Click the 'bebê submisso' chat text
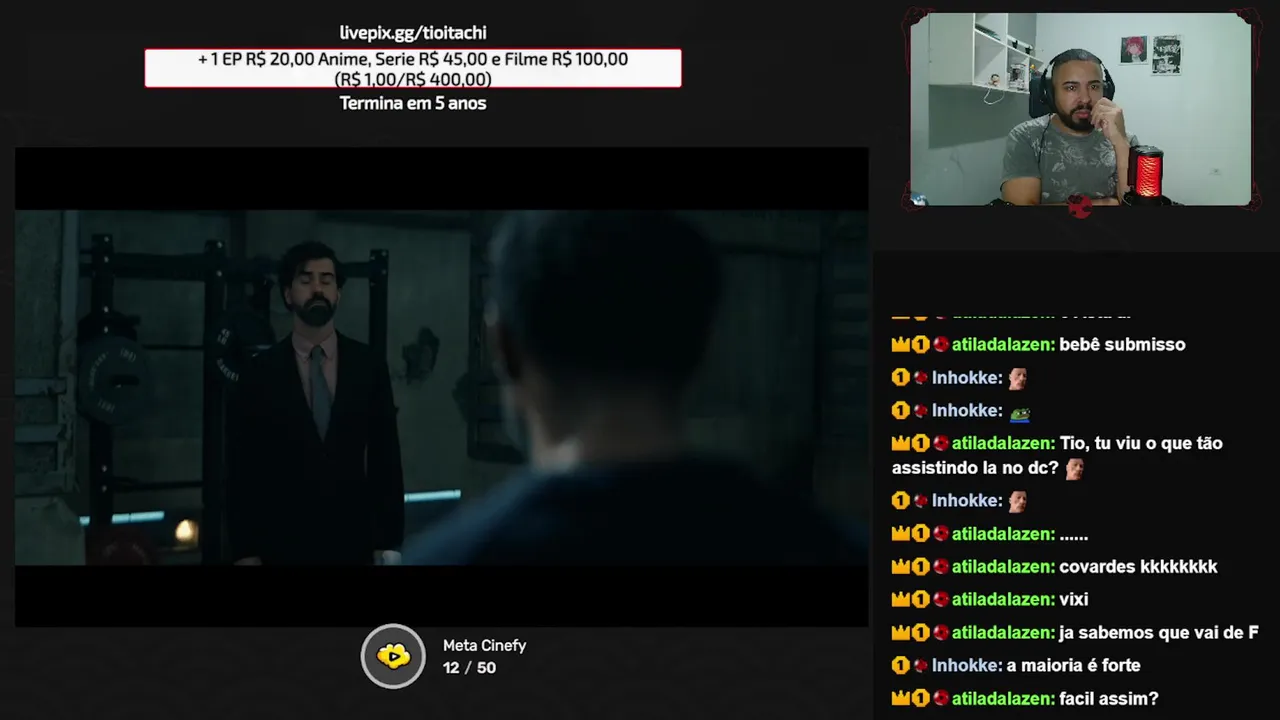Viewport: 1280px width, 720px height. [1122, 344]
